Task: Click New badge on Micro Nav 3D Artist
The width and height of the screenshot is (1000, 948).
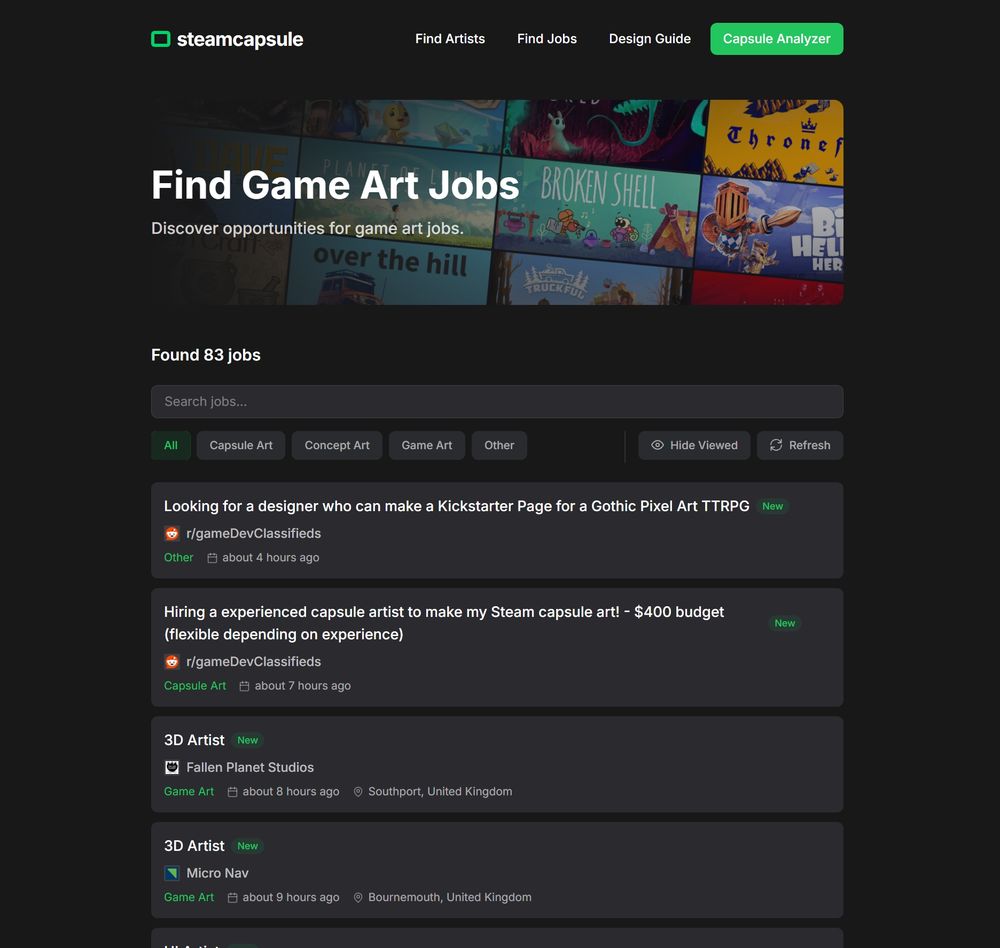Action: coord(247,846)
